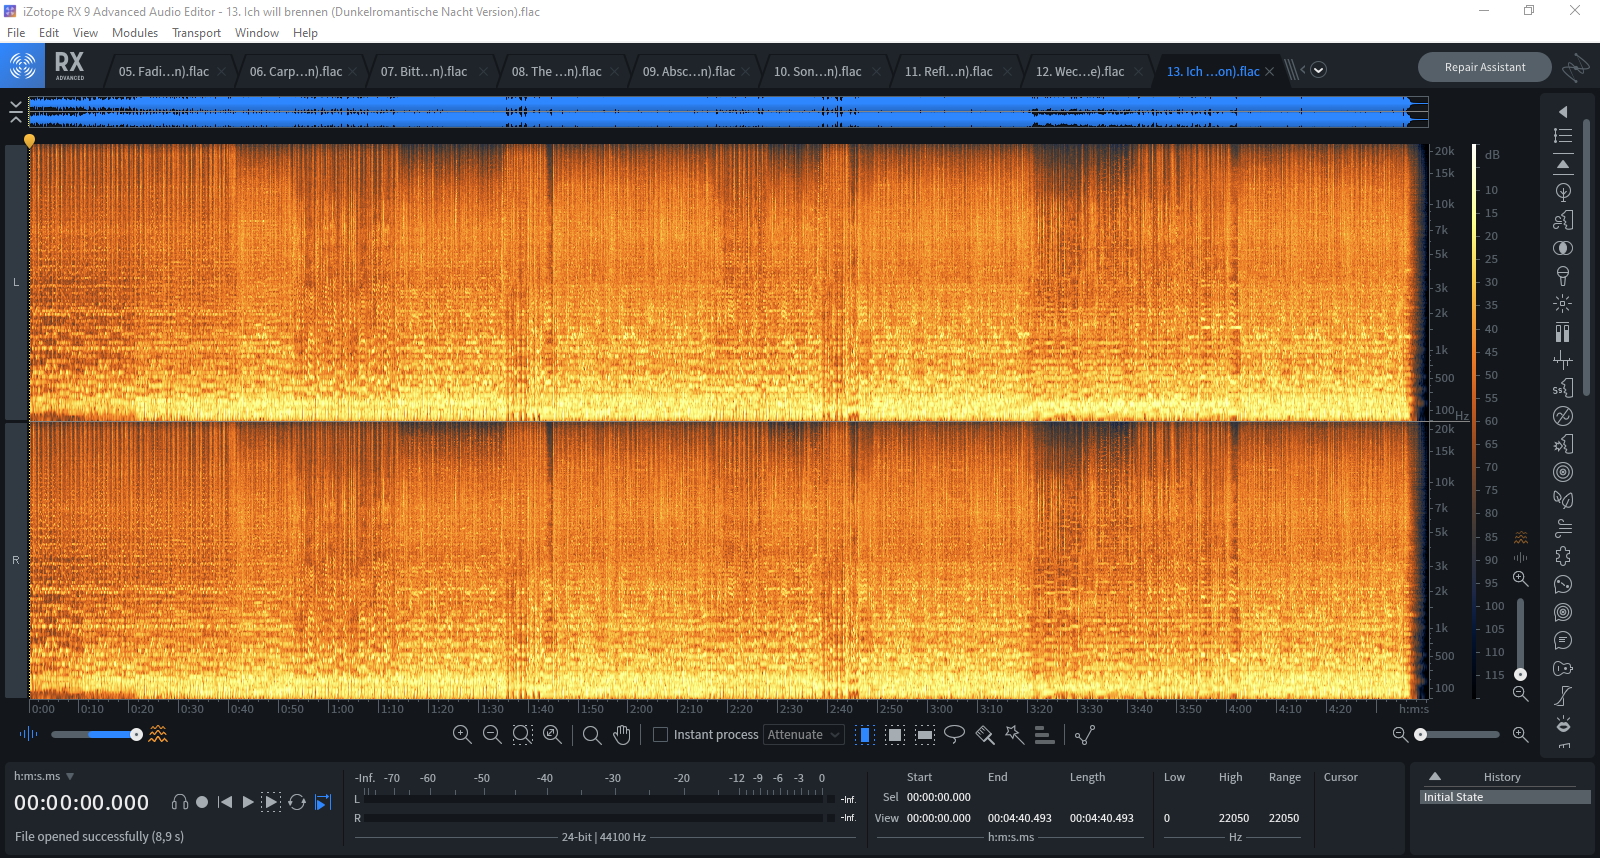Choose the Brush selection tool
Viewport: 1600px width, 858px height.
[x=984, y=735]
